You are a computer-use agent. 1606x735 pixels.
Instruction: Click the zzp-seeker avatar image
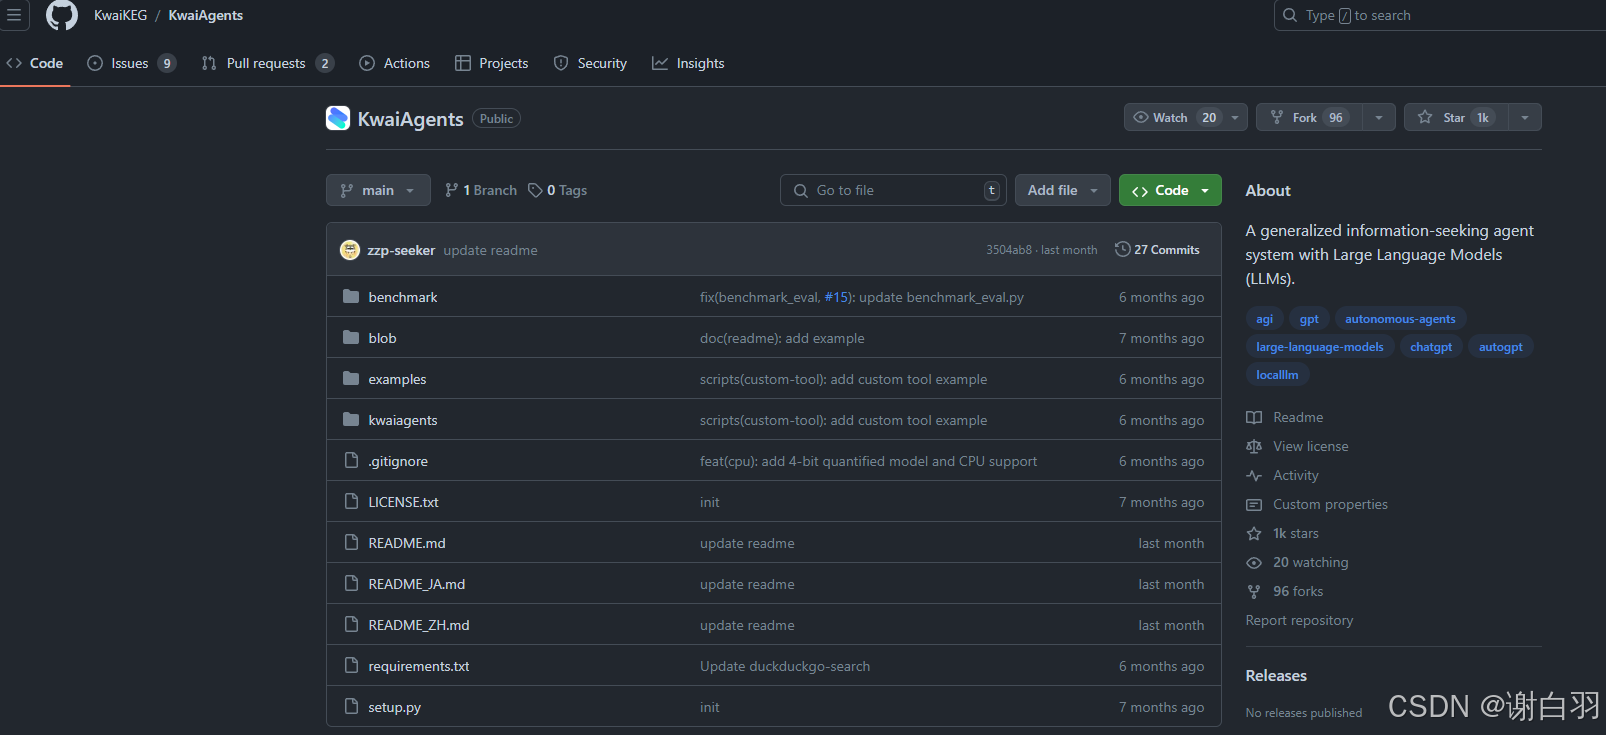coord(350,250)
